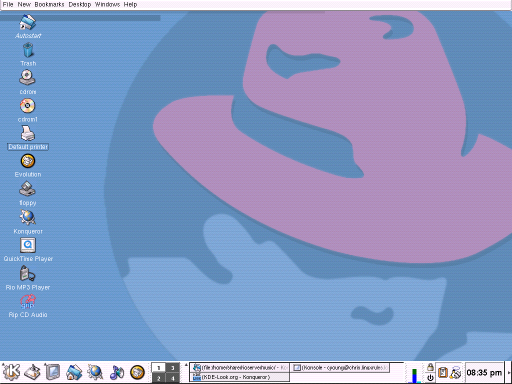
Task: Switch to virtual desktop 4
Action: (x=173, y=378)
